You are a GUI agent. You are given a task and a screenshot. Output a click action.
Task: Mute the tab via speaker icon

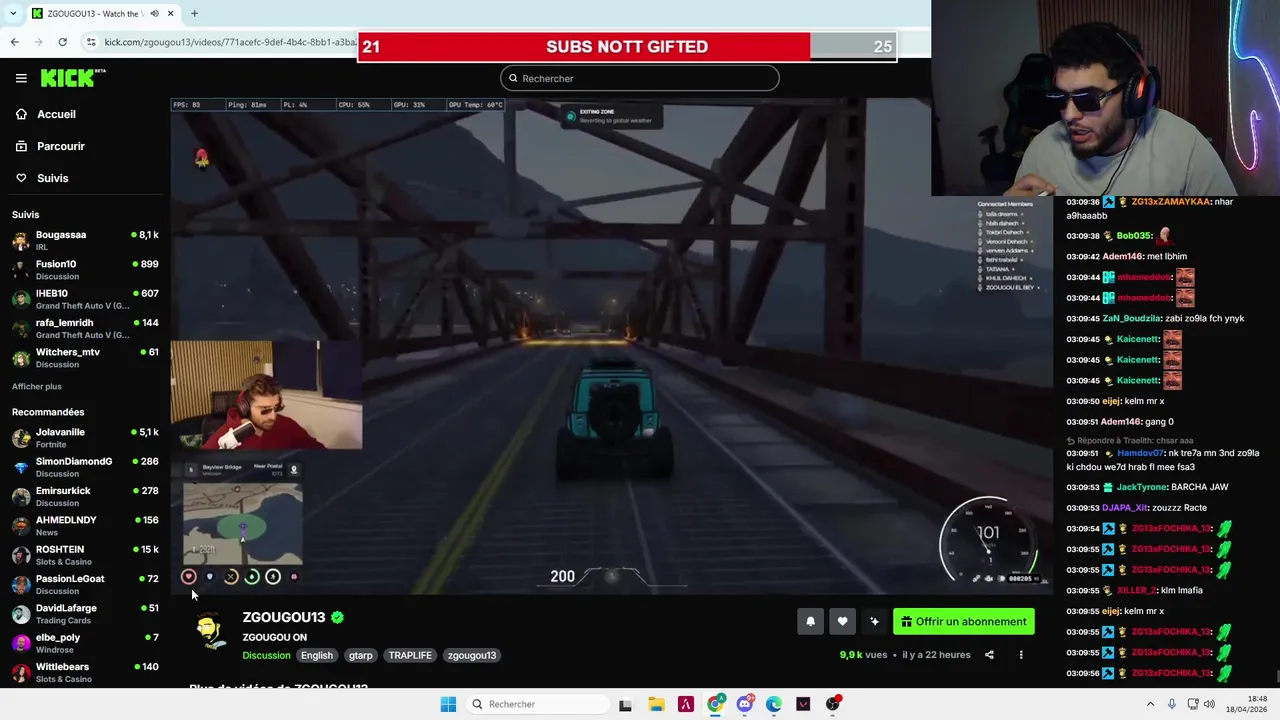pyautogui.click(x=154, y=13)
